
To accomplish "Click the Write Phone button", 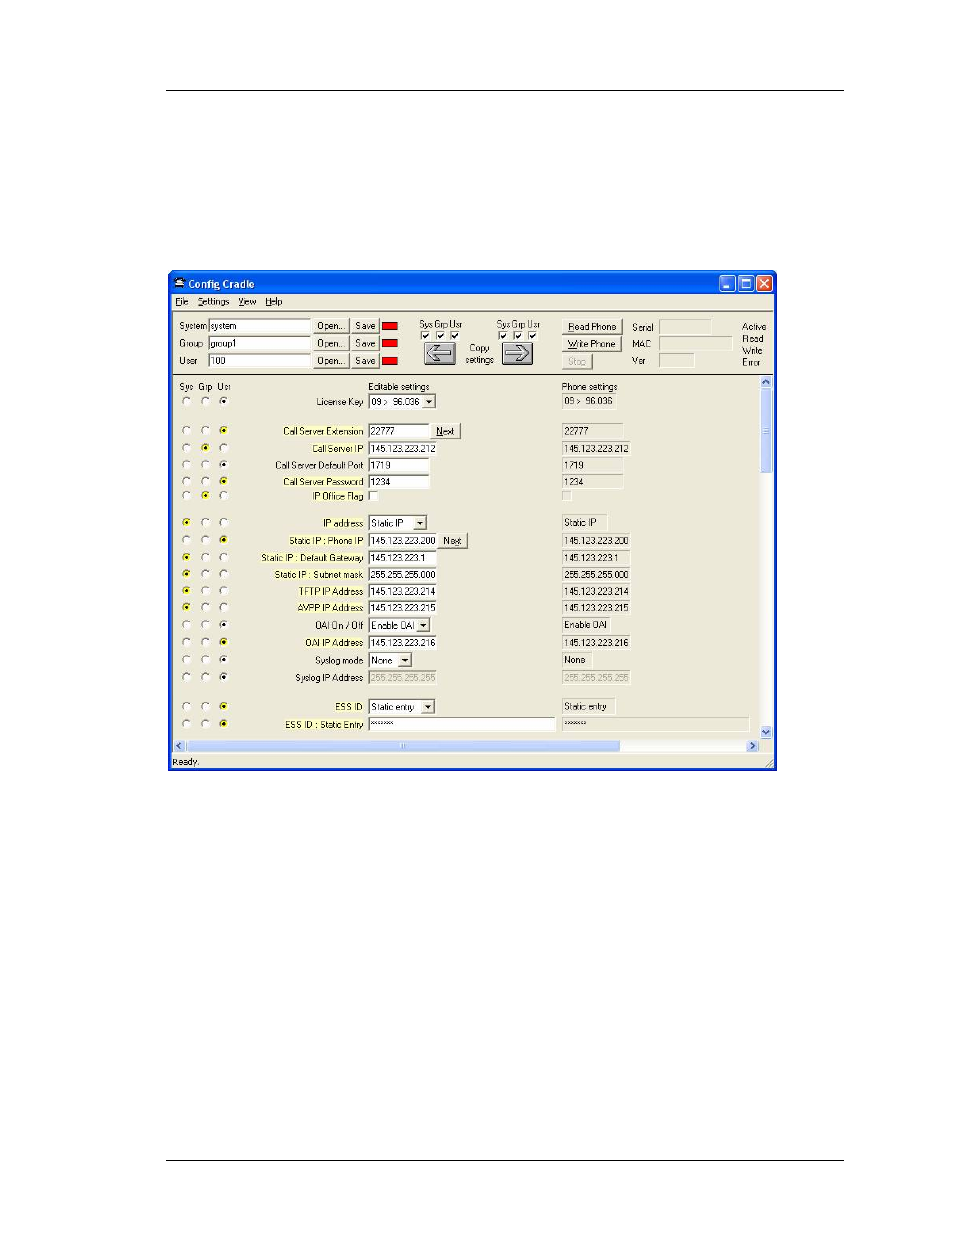I will coord(592,344).
